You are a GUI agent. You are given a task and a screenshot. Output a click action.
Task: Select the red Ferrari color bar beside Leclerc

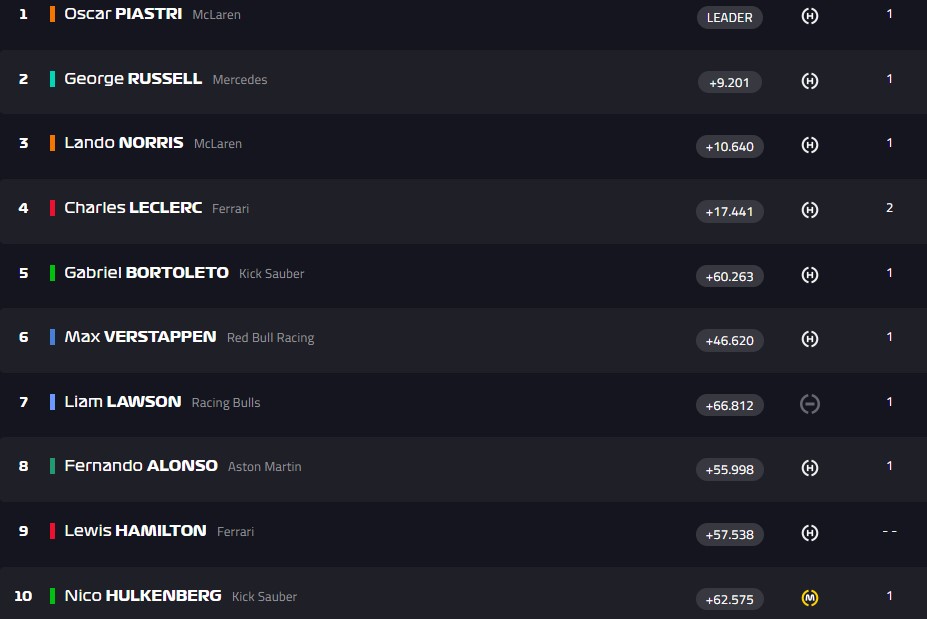click(x=52, y=208)
